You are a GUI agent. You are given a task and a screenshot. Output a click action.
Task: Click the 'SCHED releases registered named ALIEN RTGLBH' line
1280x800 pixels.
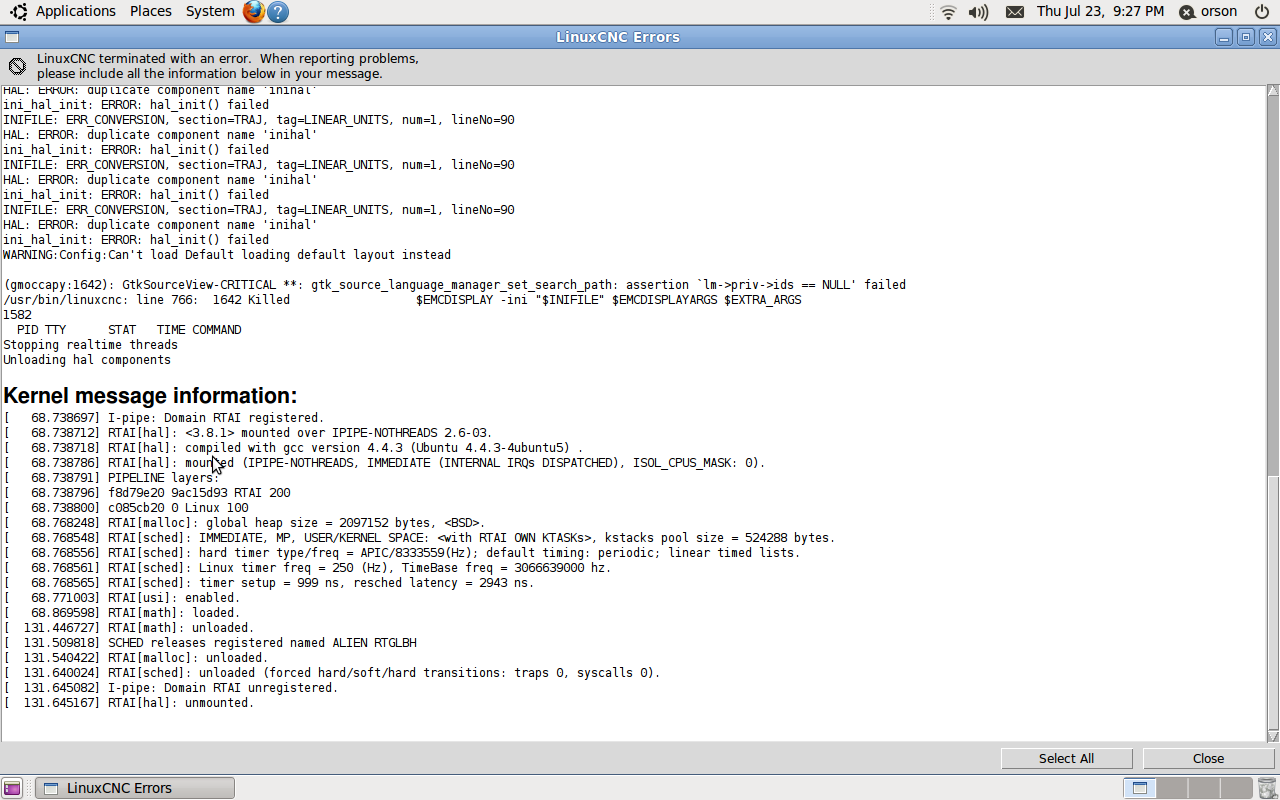[210, 643]
